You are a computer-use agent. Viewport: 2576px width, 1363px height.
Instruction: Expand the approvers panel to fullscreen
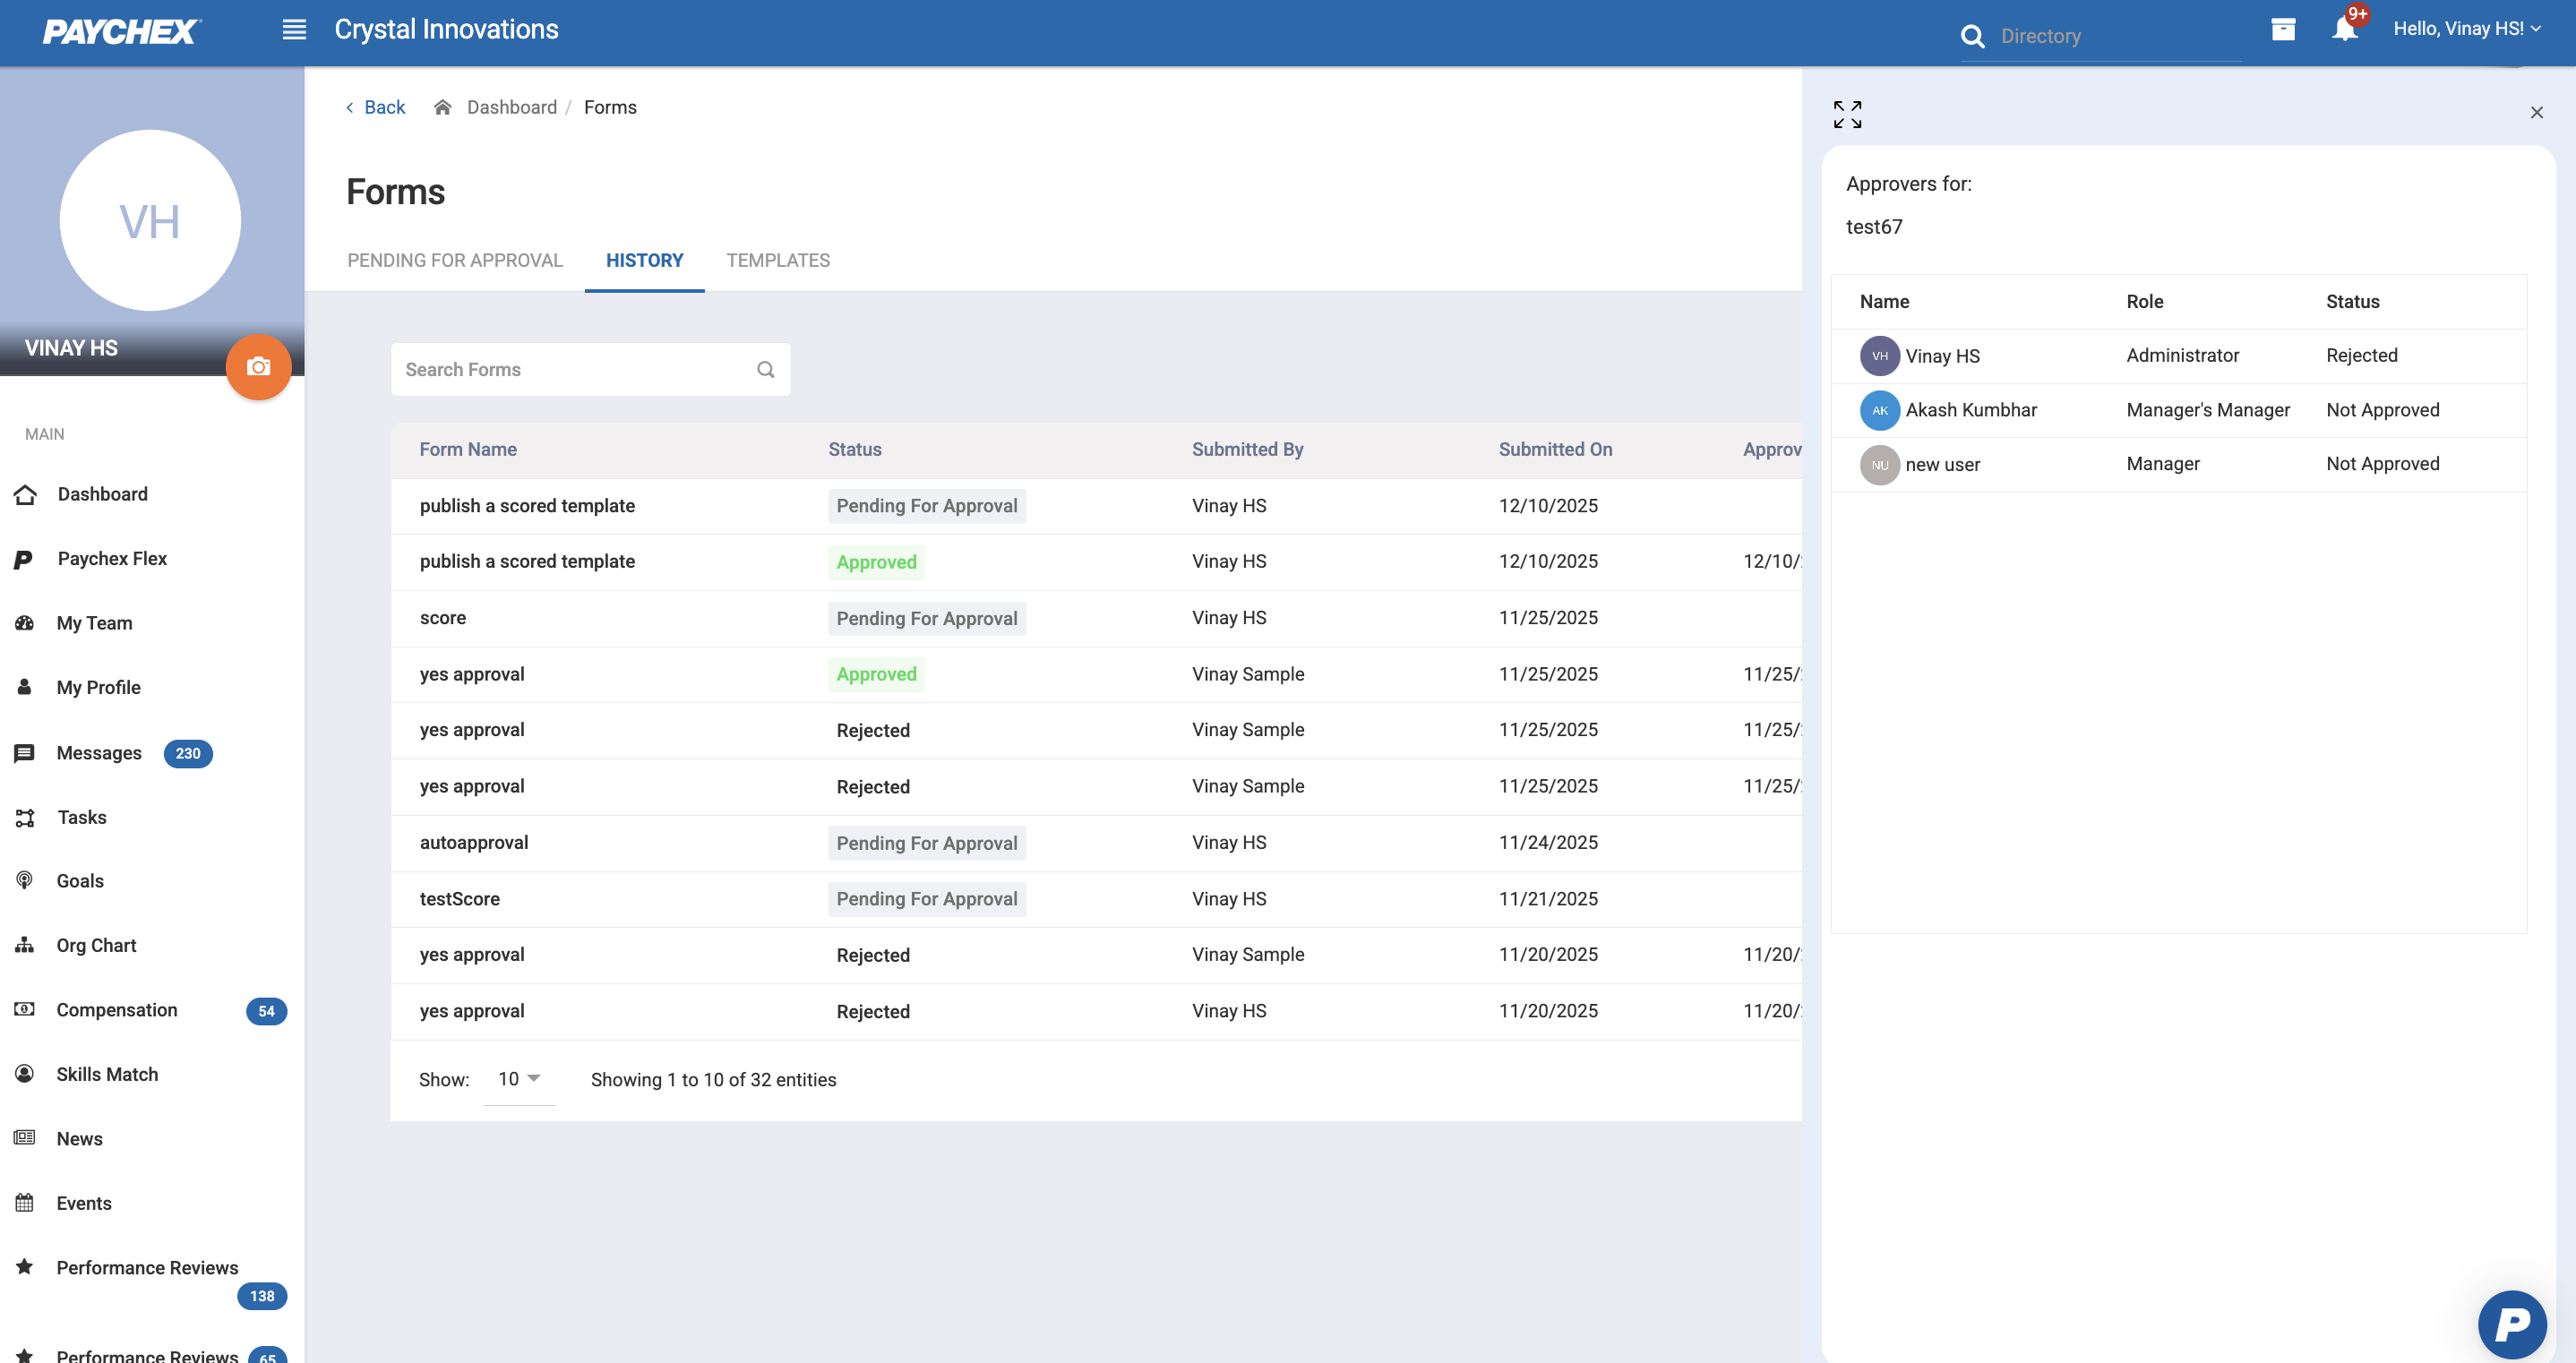coord(1847,114)
